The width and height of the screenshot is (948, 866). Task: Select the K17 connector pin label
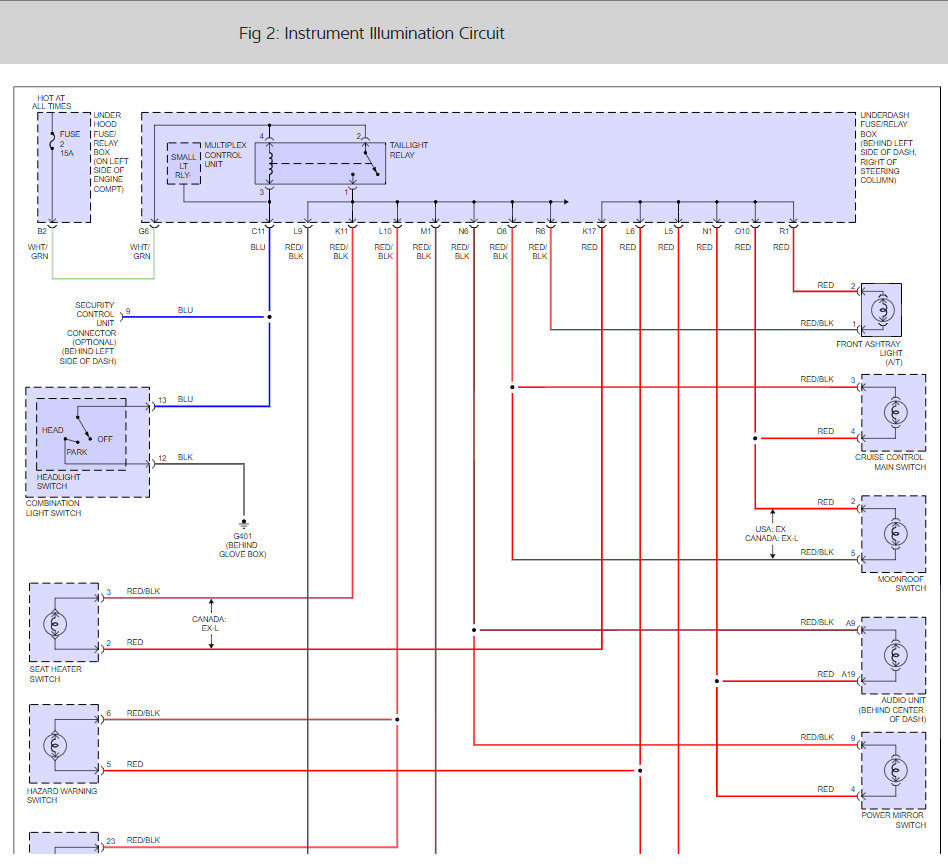coord(589,232)
